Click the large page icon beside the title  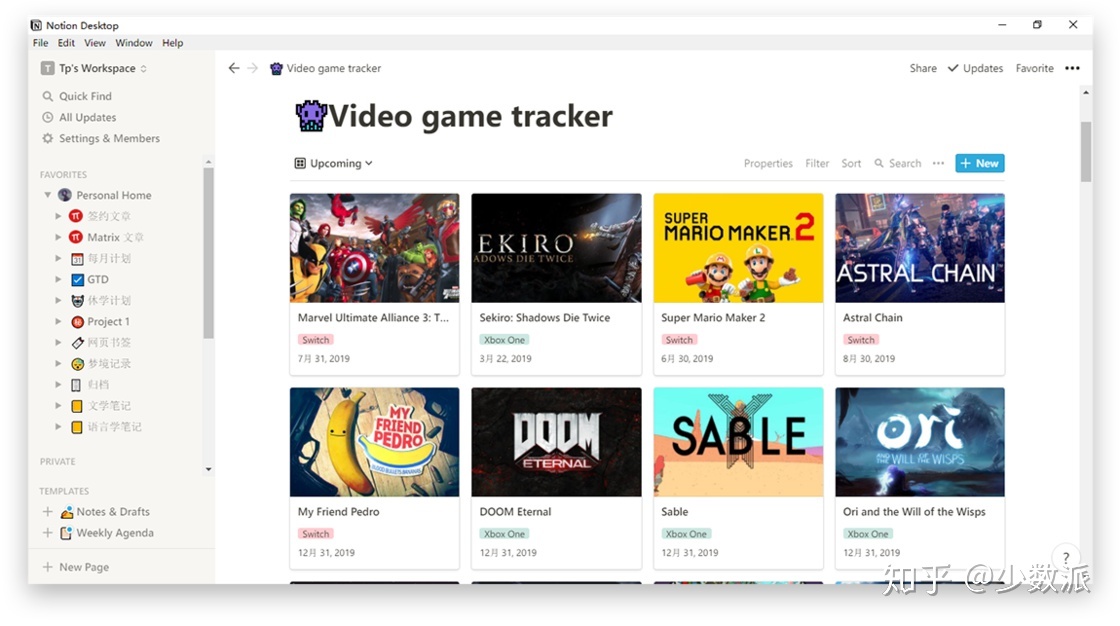[x=311, y=116]
